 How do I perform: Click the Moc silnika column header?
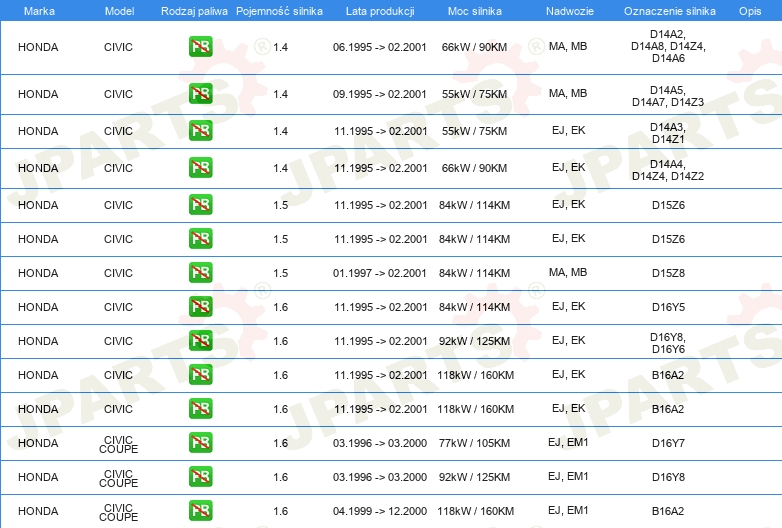[474, 10]
